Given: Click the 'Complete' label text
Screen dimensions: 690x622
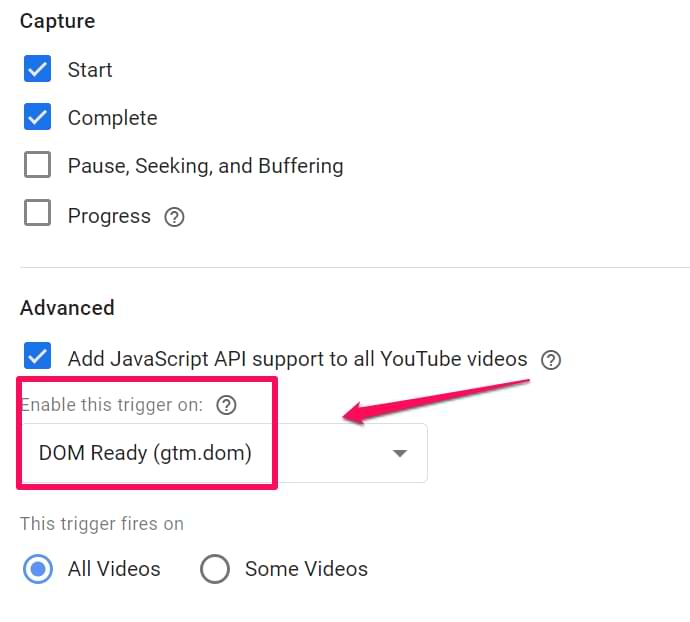Looking at the screenshot, I should click(113, 118).
